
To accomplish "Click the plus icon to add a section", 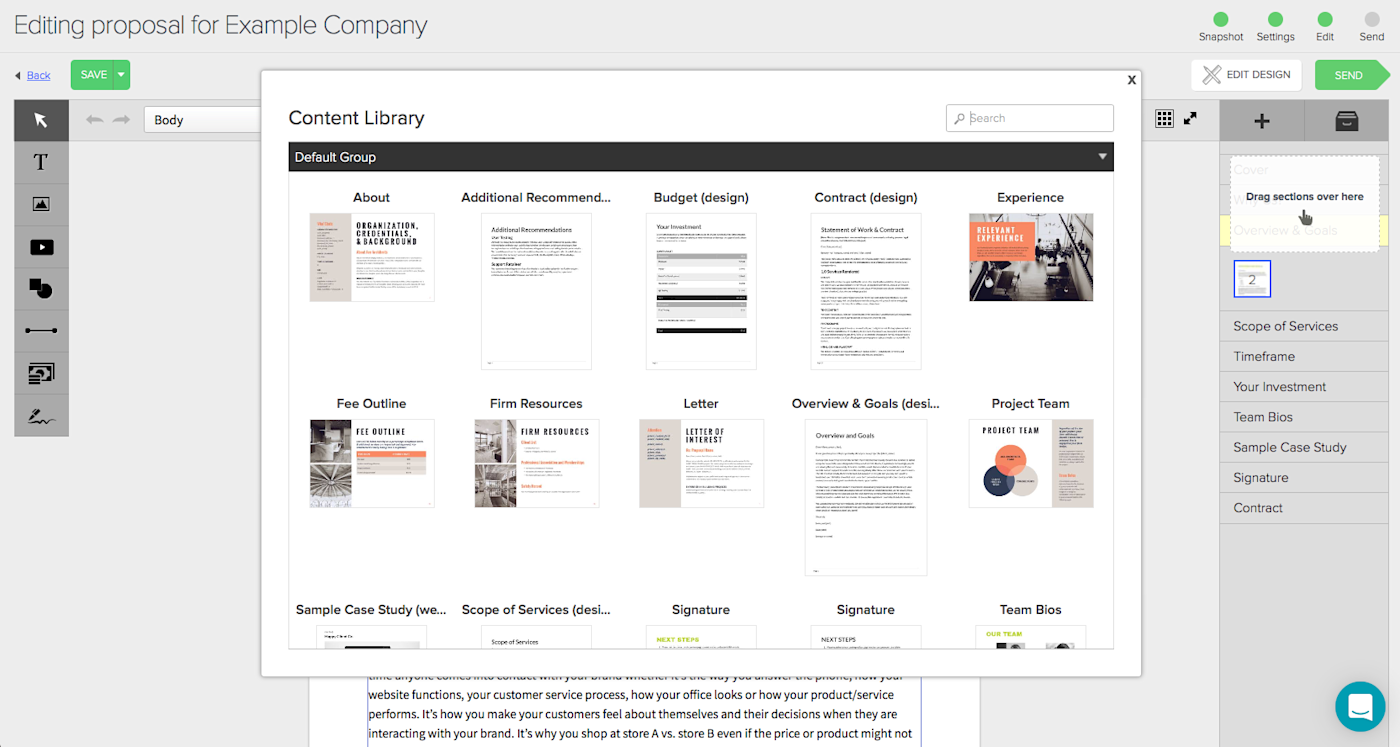I will click(1261, 120).
